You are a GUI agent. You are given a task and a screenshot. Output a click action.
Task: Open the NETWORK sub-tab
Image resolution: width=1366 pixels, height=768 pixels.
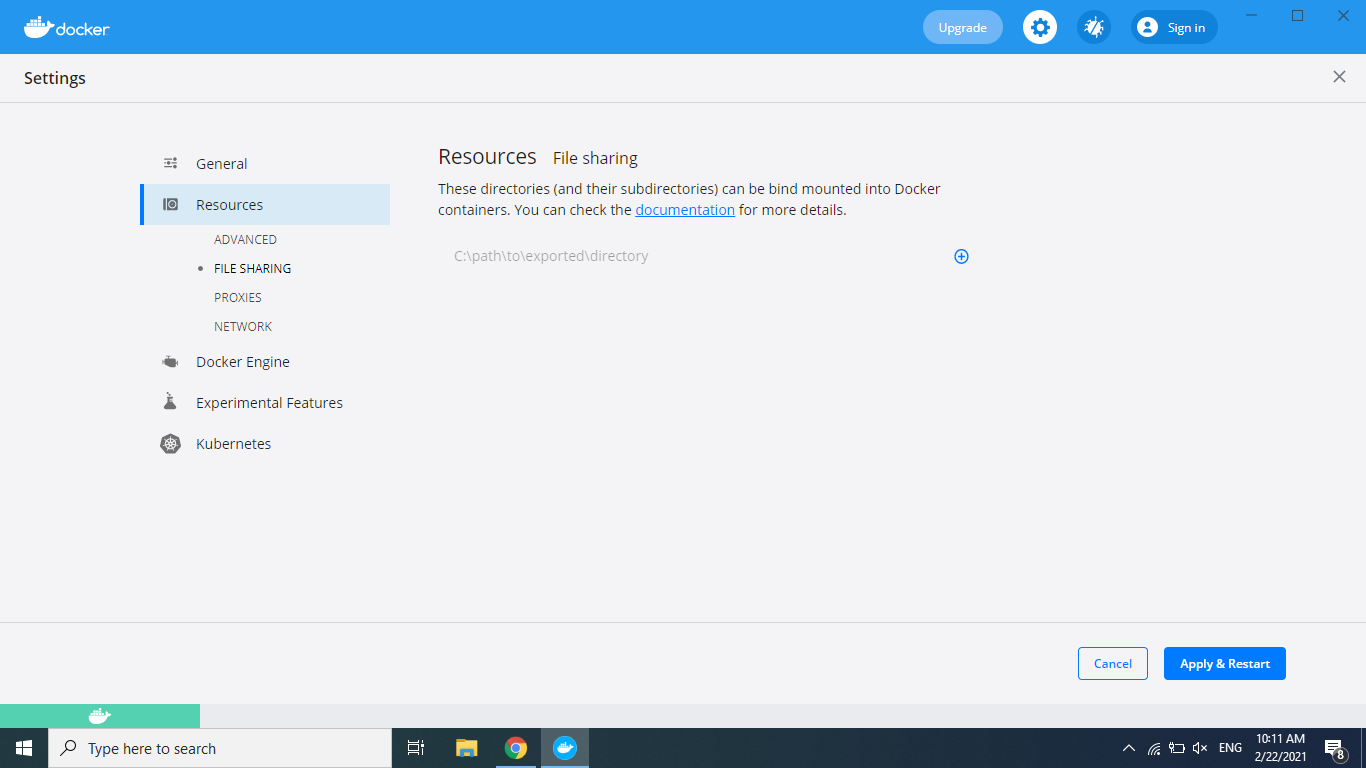pyautogui.click(x=243, y=326)
